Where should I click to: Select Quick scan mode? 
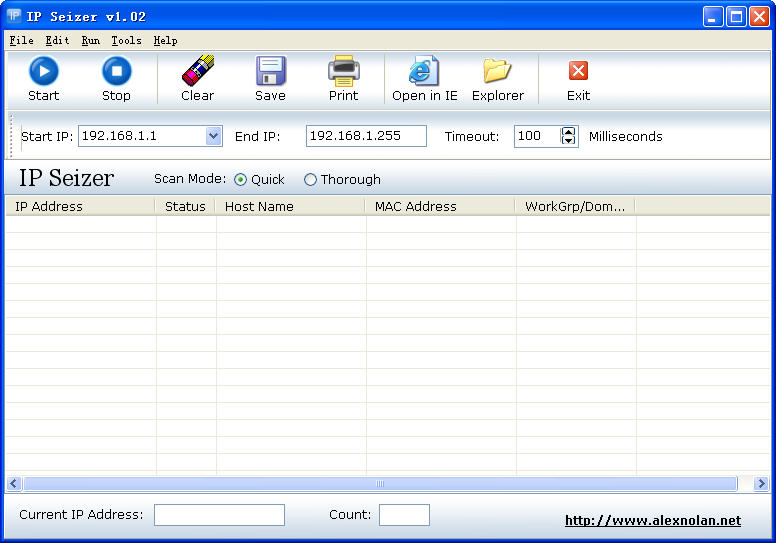tap(241, 180)
